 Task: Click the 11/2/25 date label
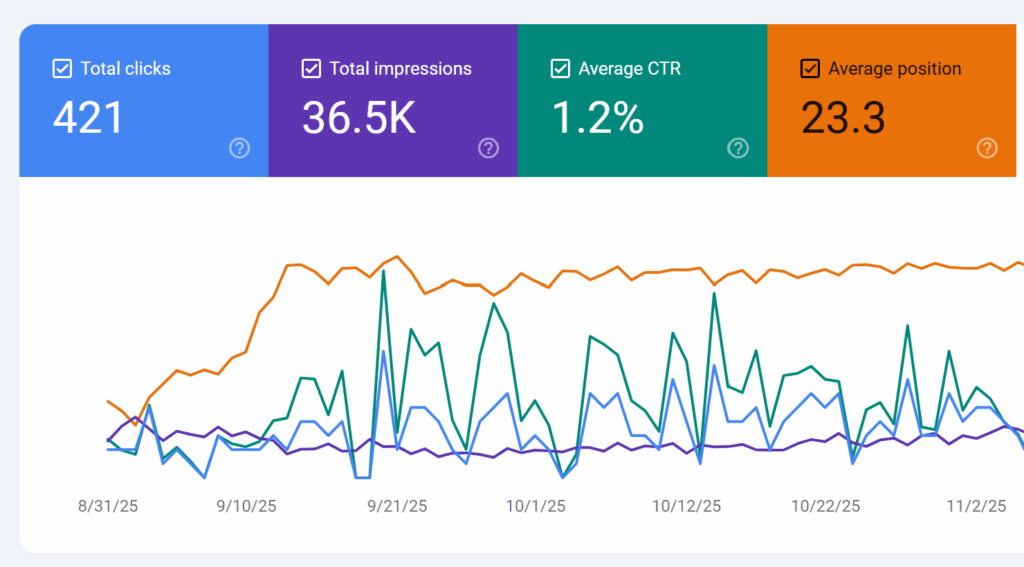click(x=976, y=506)
